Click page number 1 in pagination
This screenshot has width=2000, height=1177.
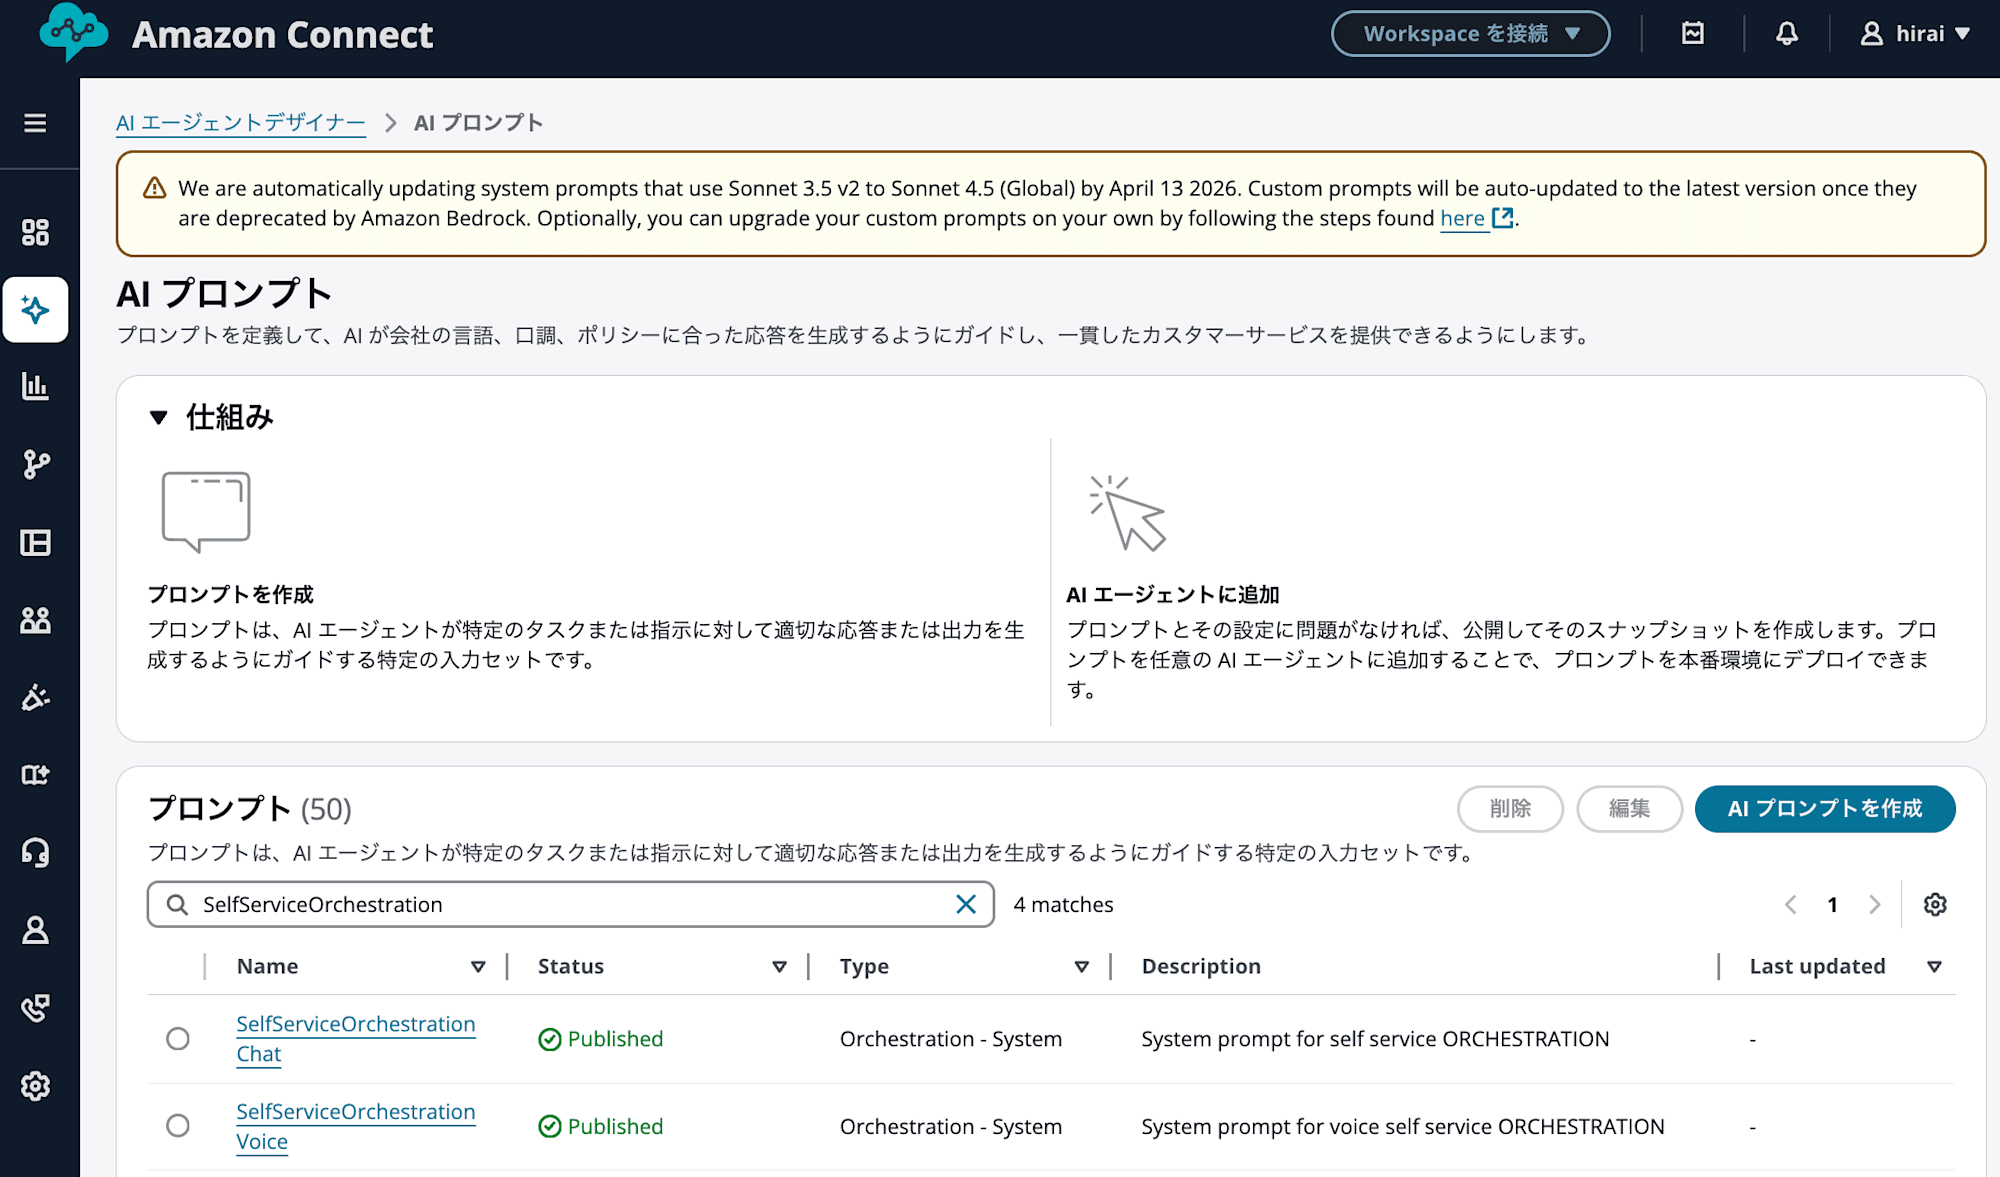pyautogui.click(x=1832, y=904)
